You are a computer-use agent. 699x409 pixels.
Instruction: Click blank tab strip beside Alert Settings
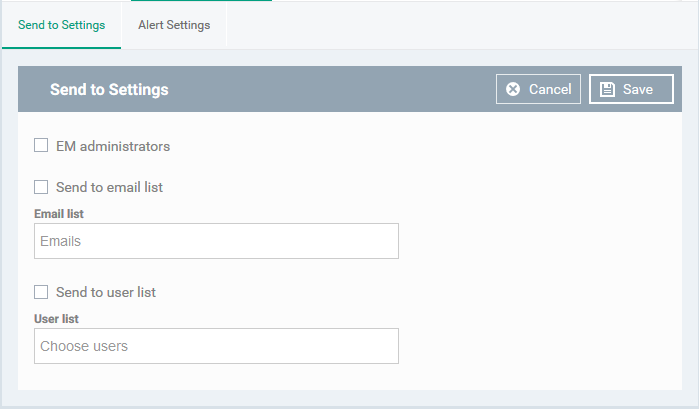coord(459,25)
